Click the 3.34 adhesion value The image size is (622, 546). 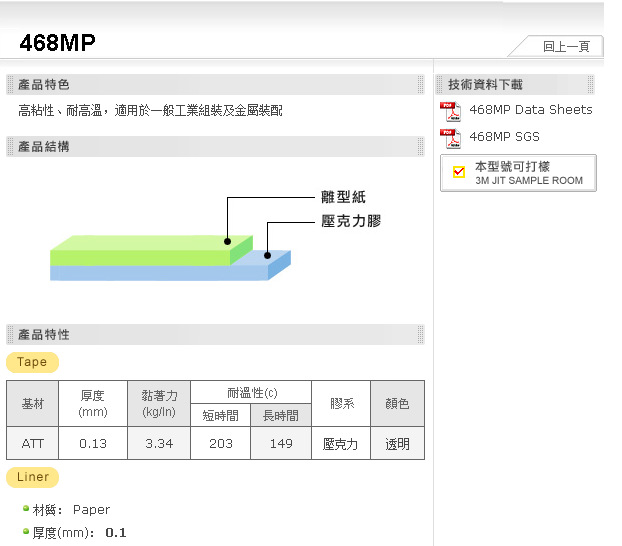point(159,443)
